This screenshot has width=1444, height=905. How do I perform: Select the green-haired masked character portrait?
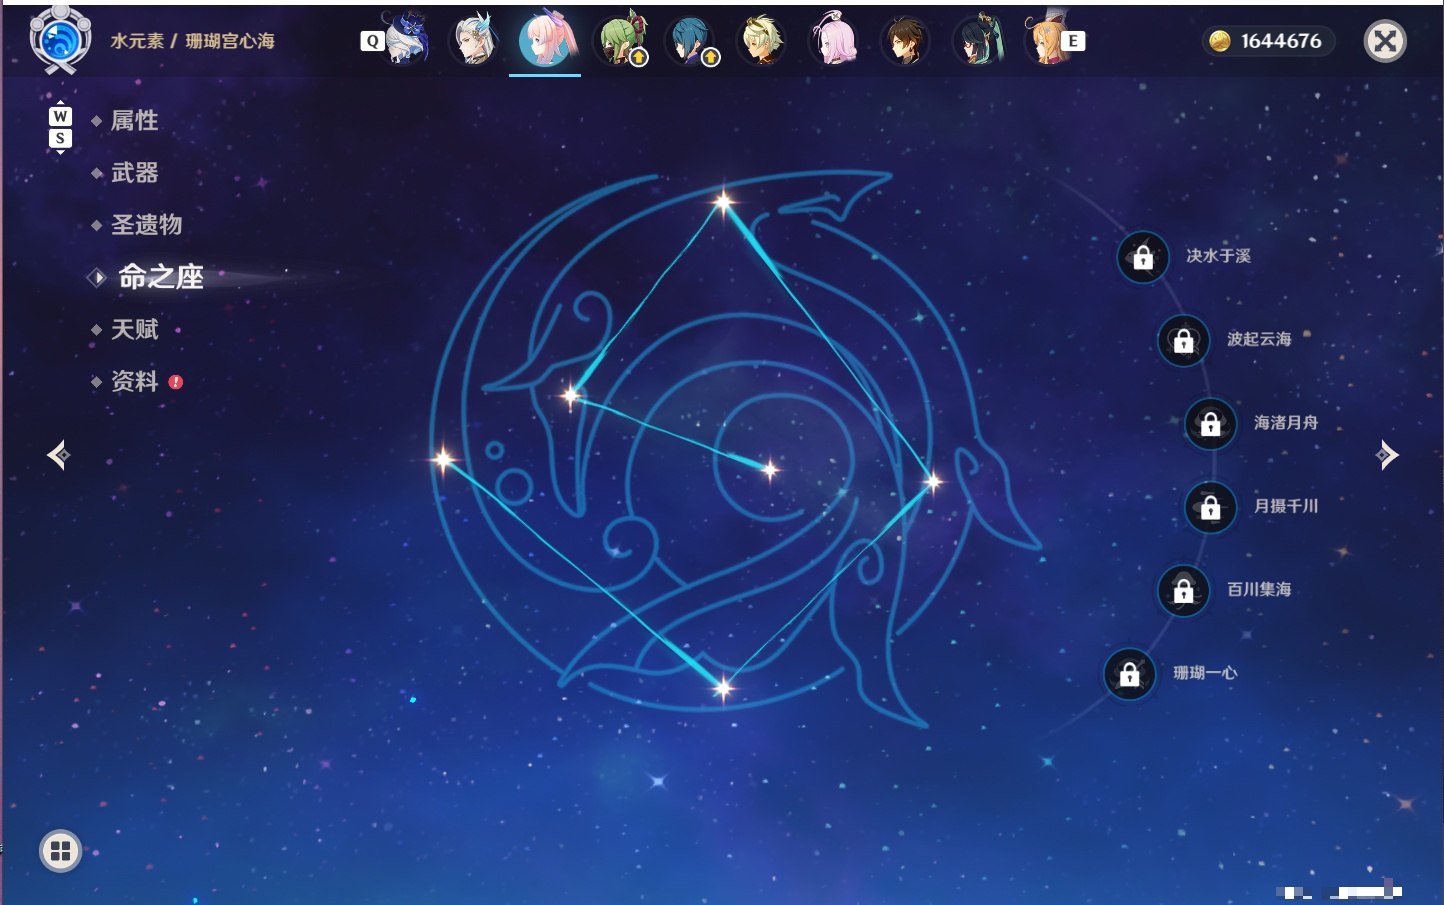click(620, 40)
